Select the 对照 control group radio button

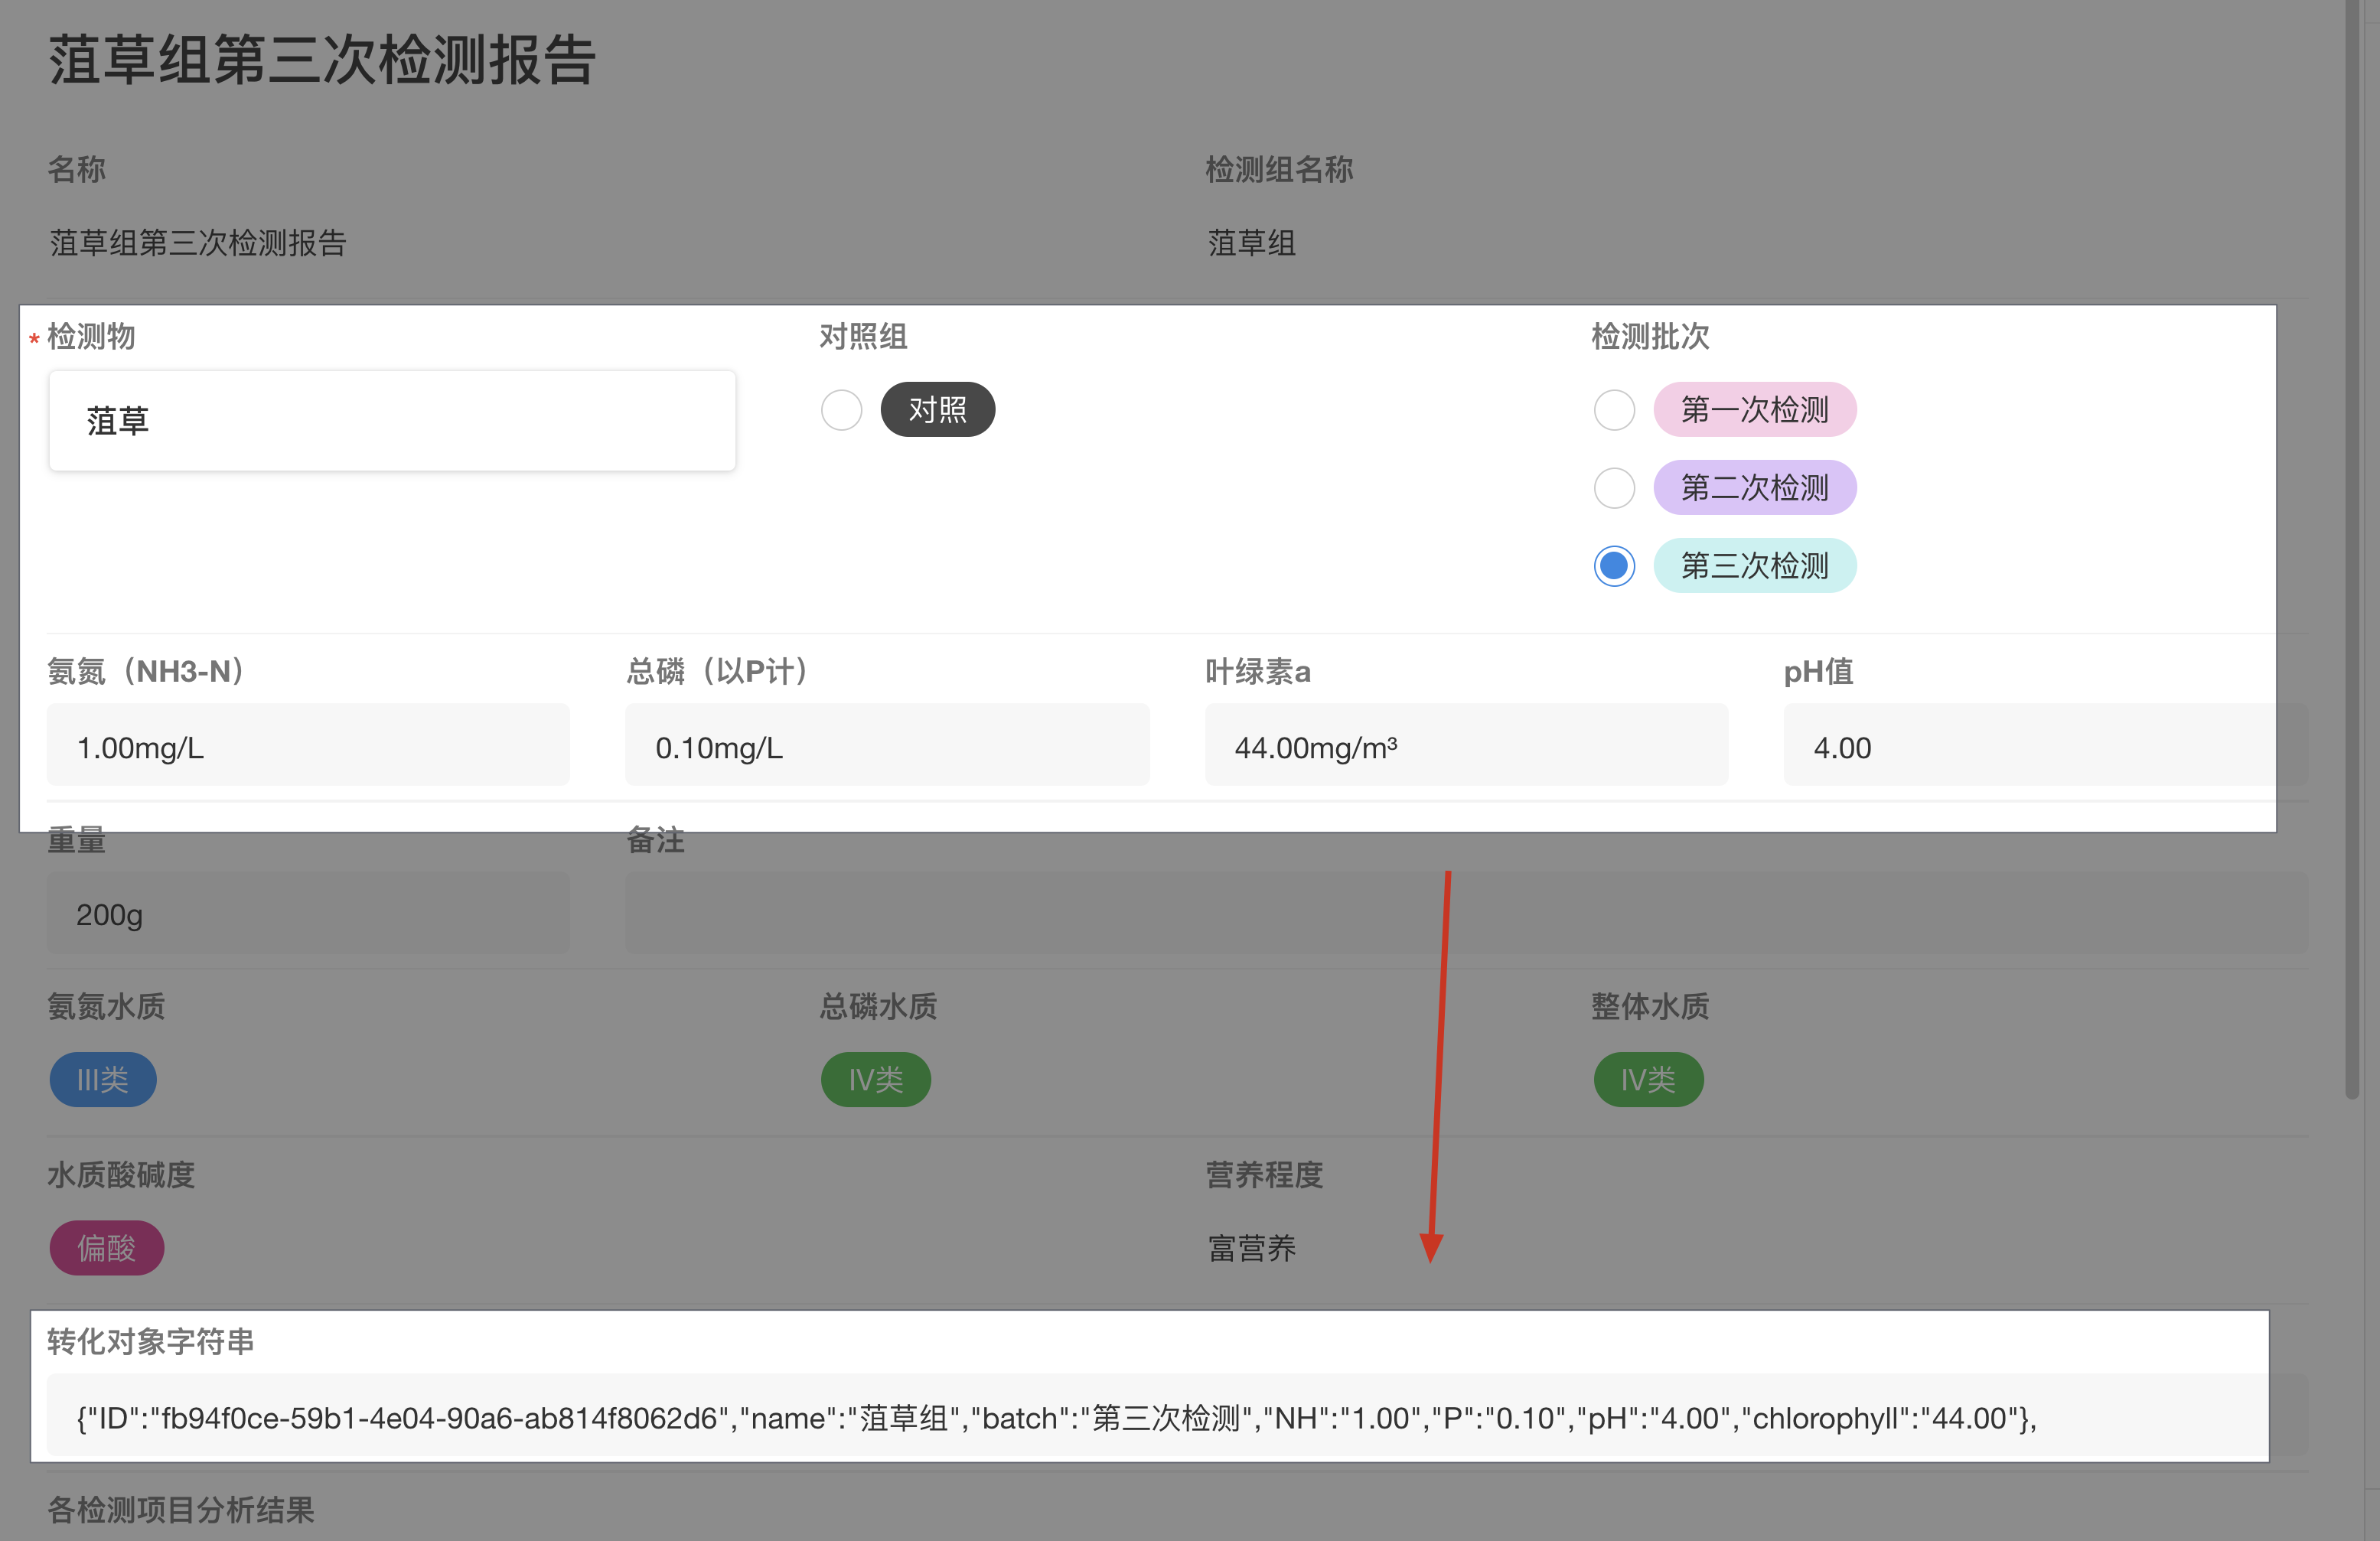click(x=841, y=410)
